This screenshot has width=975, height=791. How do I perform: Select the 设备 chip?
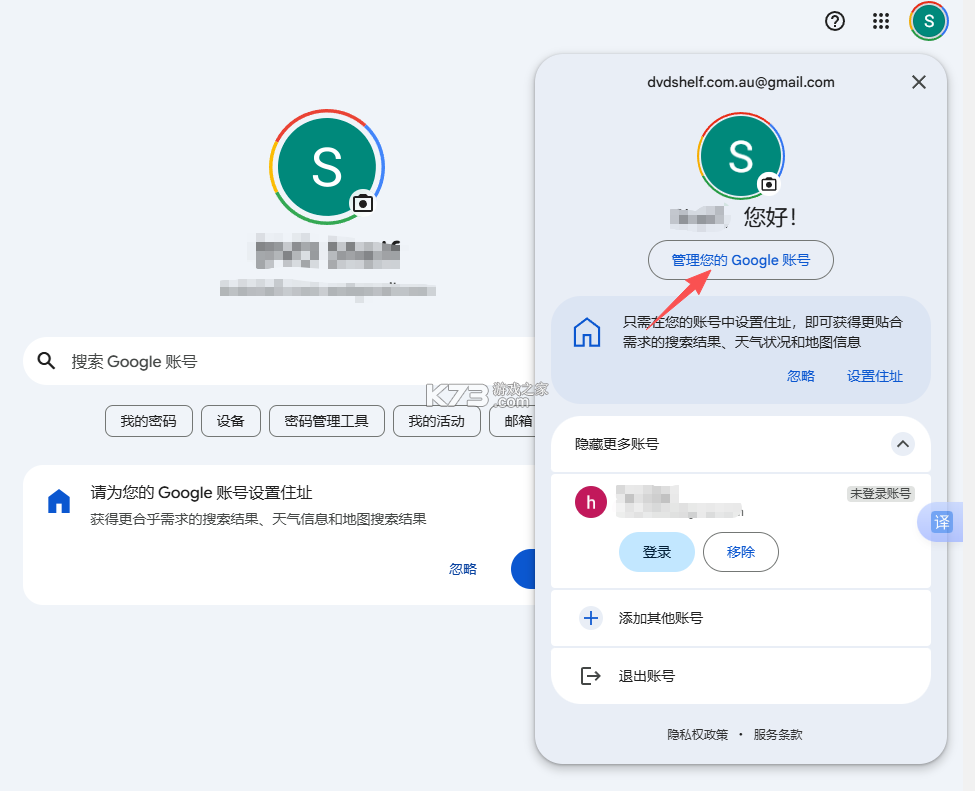(230, 421)
